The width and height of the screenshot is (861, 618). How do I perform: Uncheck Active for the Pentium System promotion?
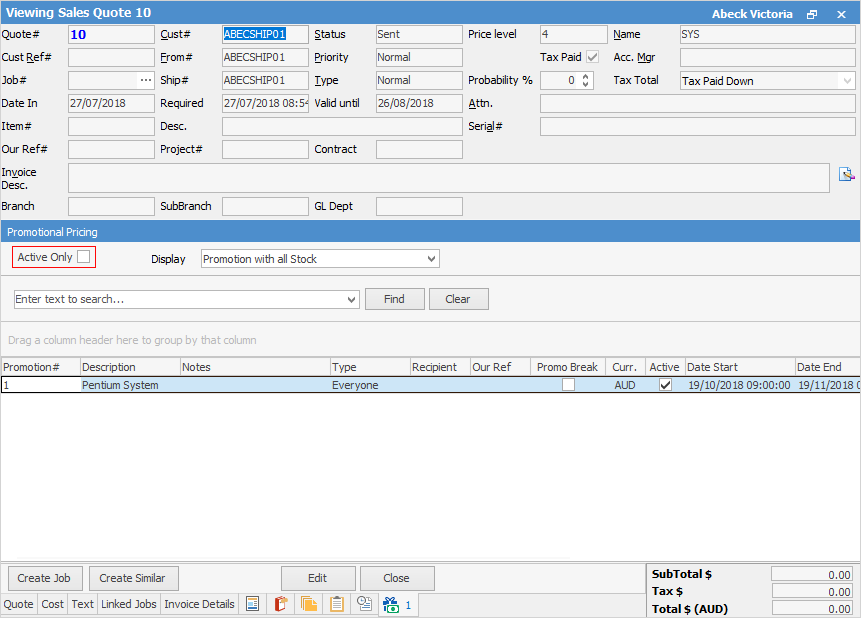pyautogui.click(x=665, y=385)
